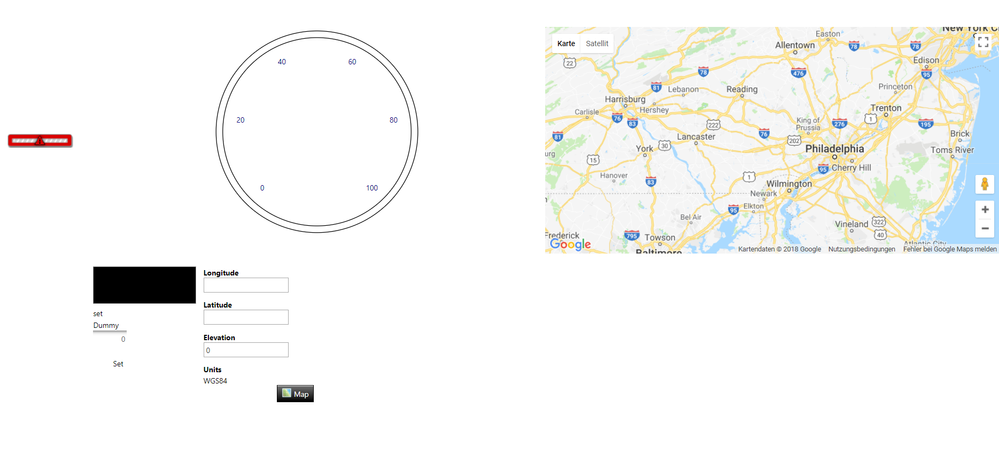Open the Nutzungsbedingungen link

point(861,249)
